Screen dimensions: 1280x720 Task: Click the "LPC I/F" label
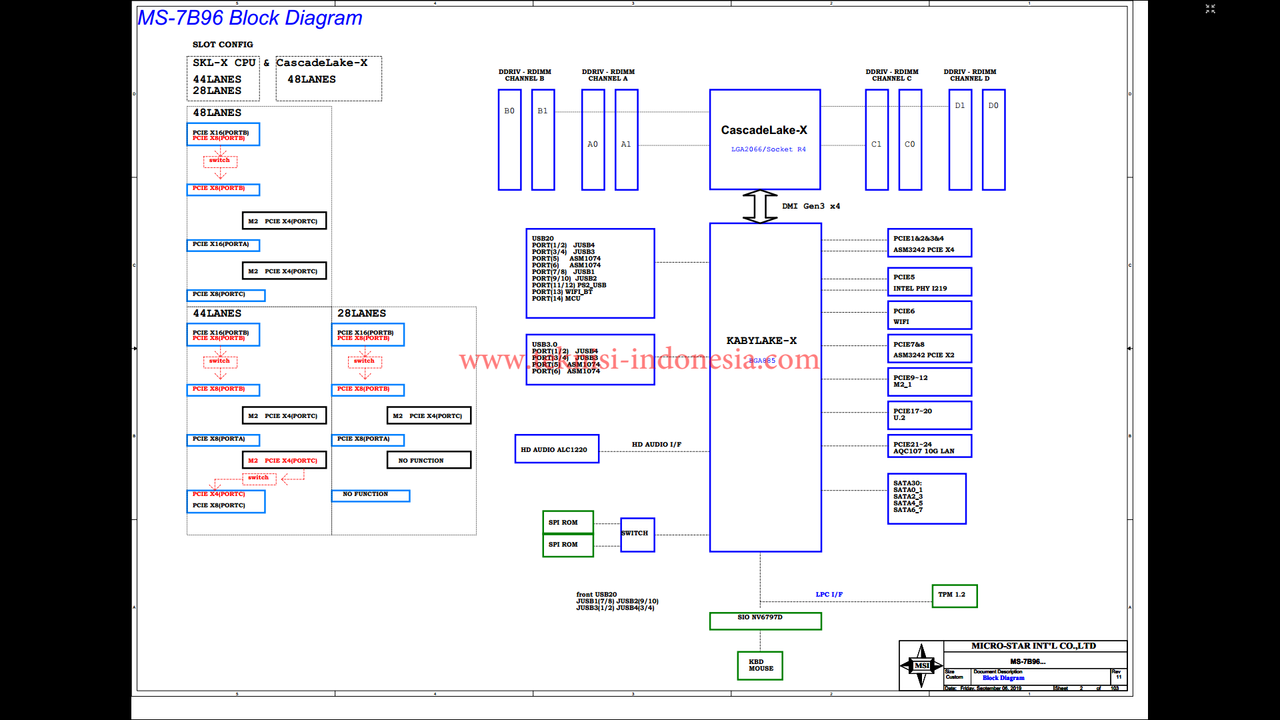[829, 595]
